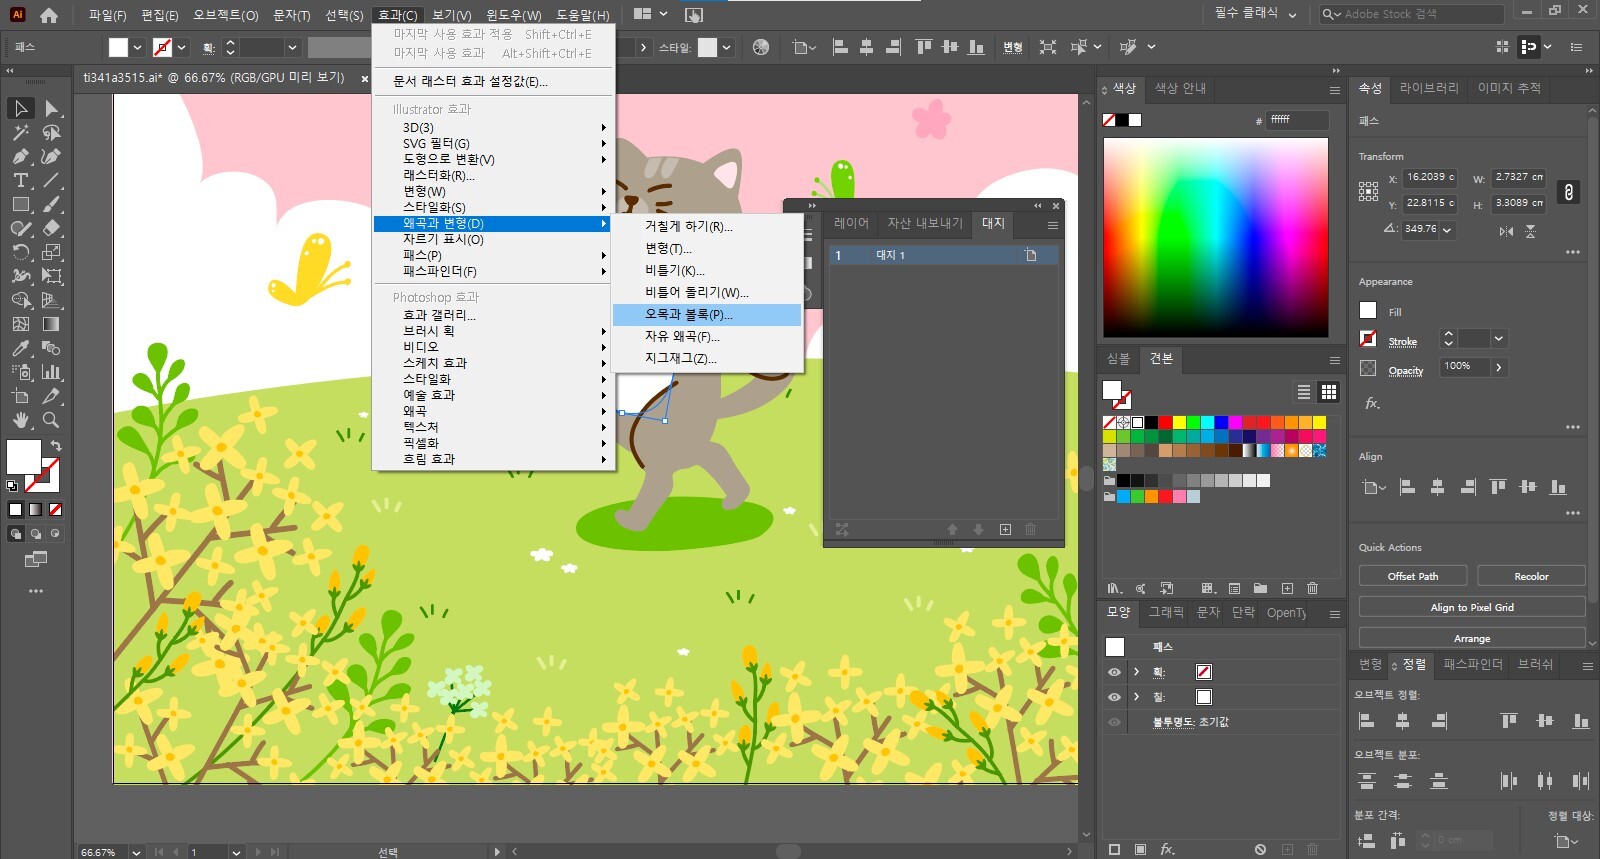The width and height of the screenshot is (1600, 859).
Task: Click the Gradient tool
Action: [51, 324]
